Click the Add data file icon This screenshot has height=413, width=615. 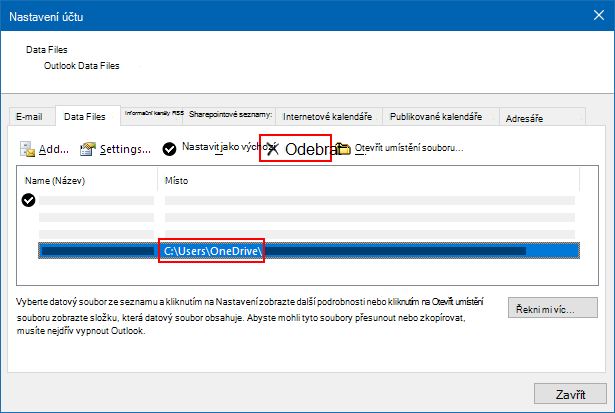pyautogui.click(x=27, y=149)
